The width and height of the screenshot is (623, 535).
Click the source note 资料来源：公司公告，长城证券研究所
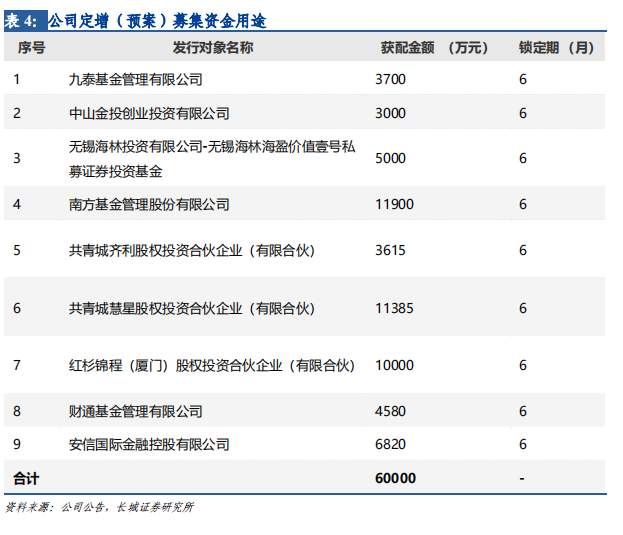click(99, 507)
